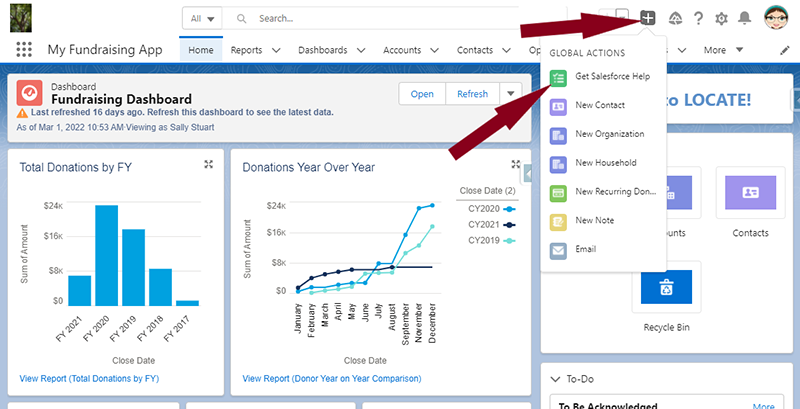800x409 pixels.
Task: Open the More navigation dropdown
Action: (723, 50)
